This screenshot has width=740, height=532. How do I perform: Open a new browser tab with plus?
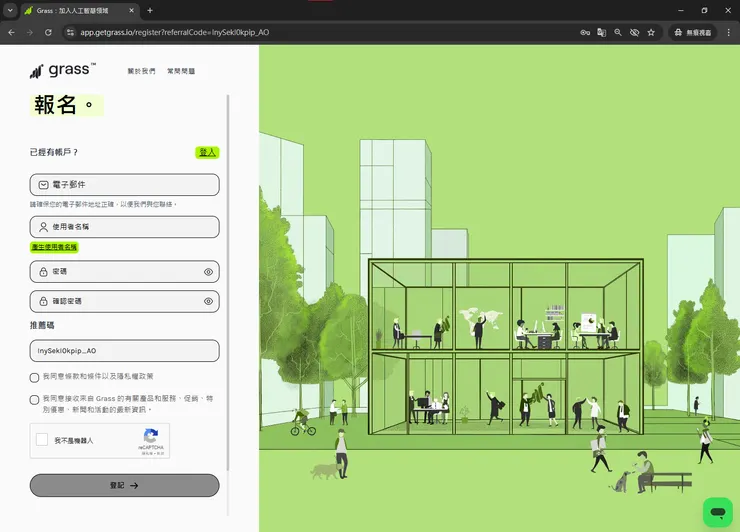(x=150, y=10)
